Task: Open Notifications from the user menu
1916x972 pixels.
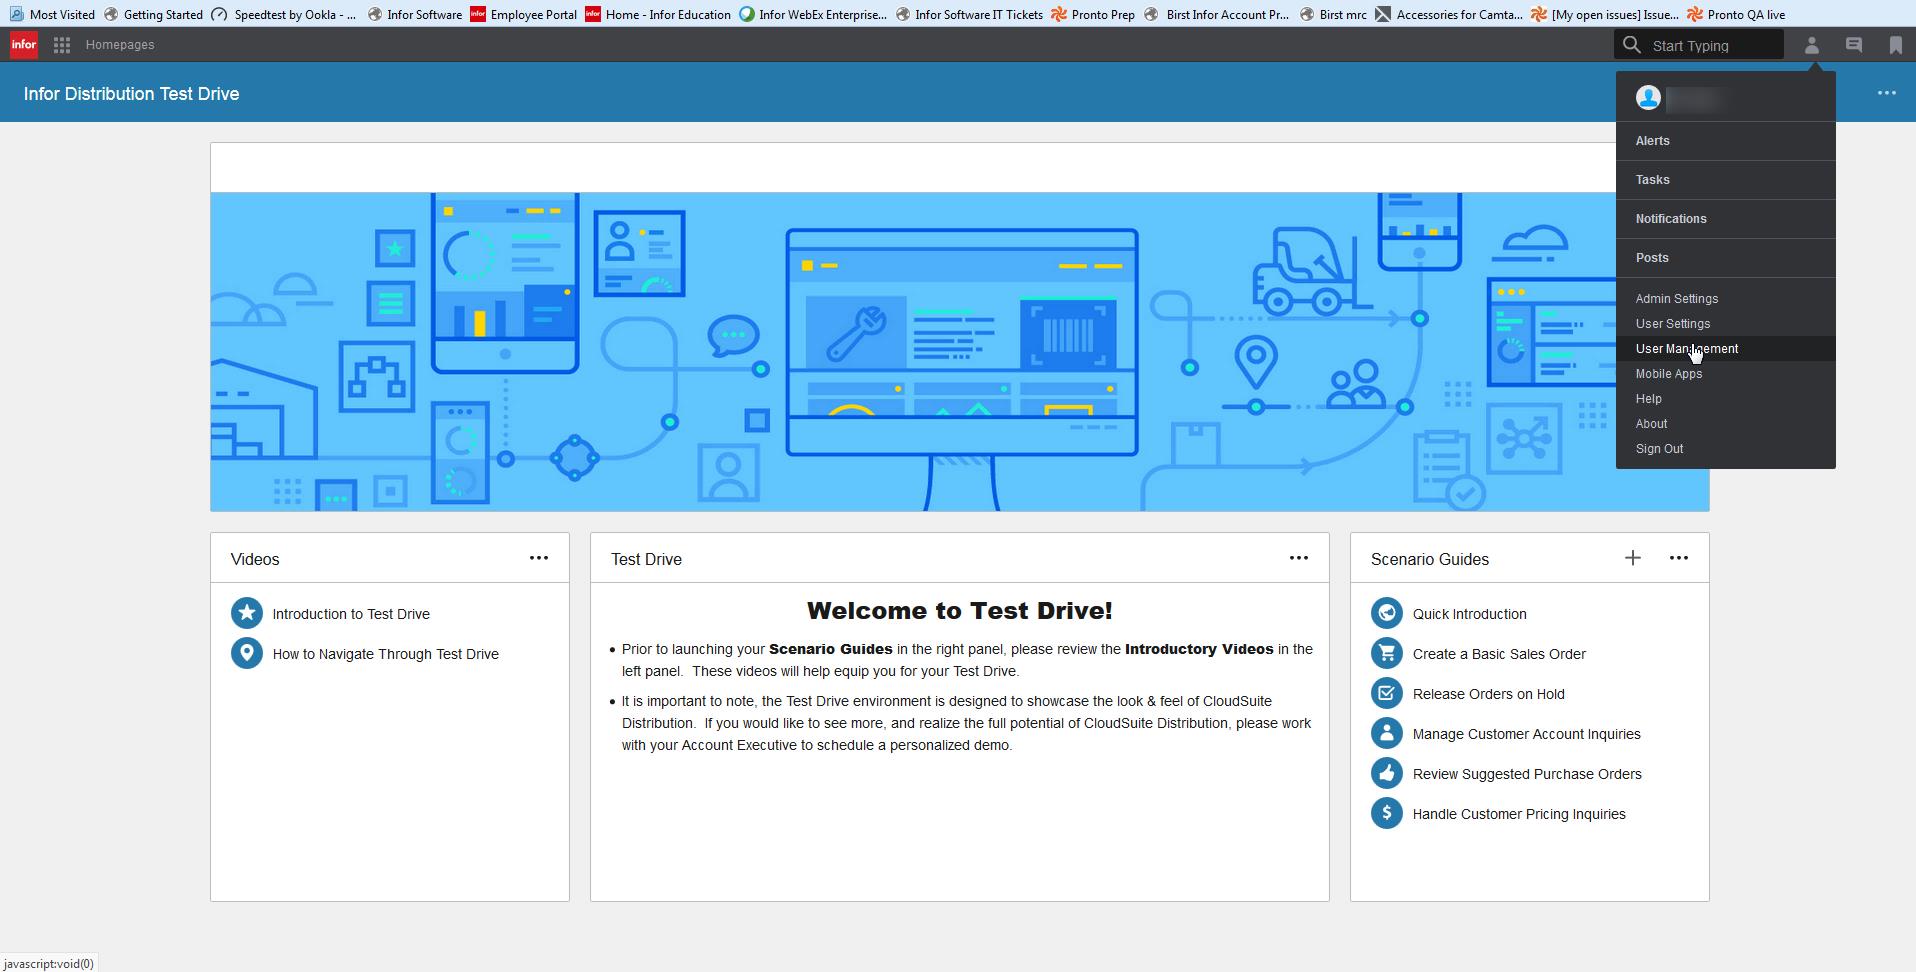Action: pyautogui.click(x=1726, y=219)
